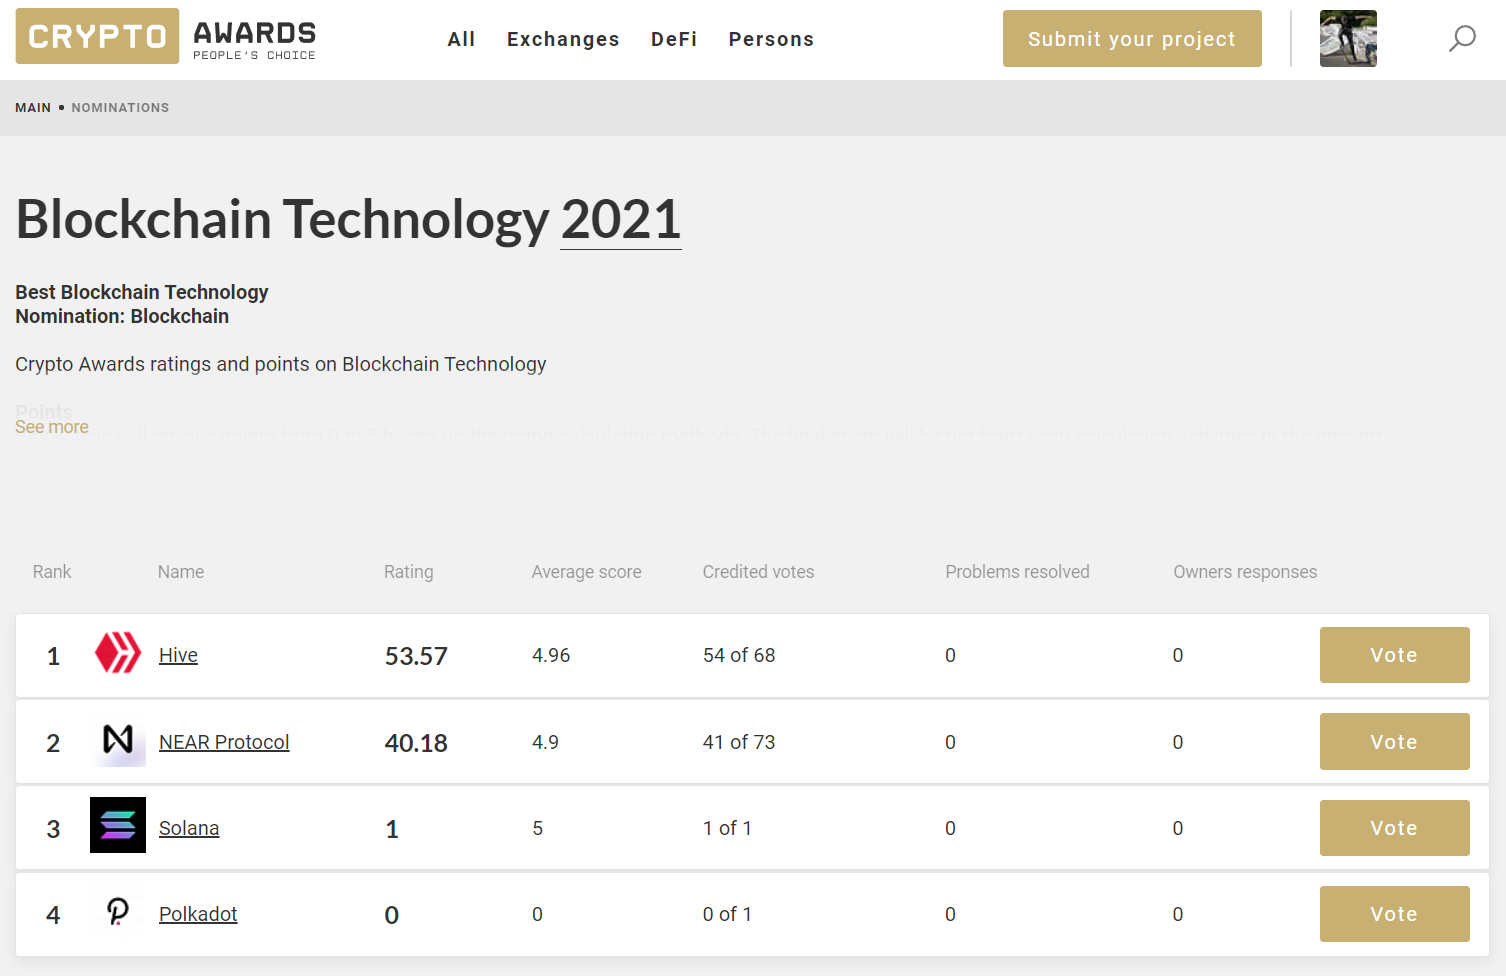
Task: Open the search magnifier icon
Action: pyautogui.click(x=1462, y=39)
